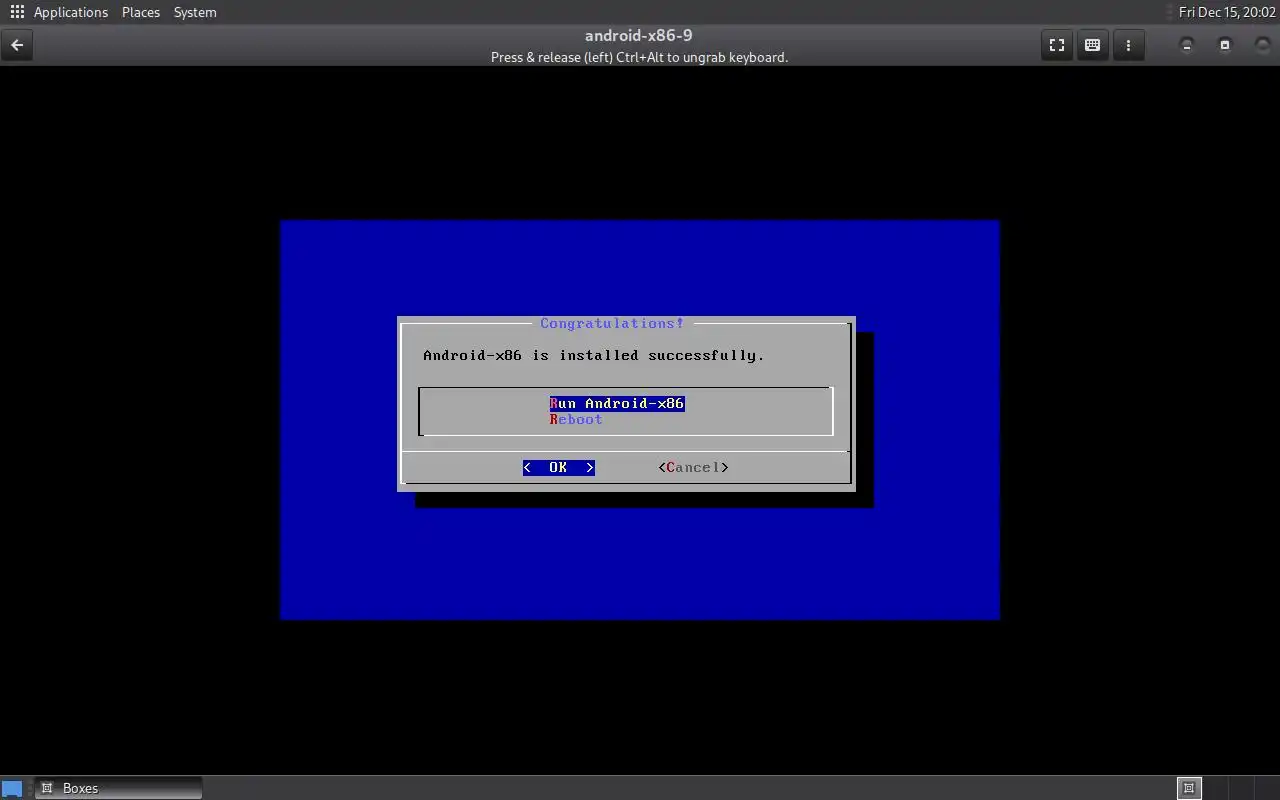Screen dimensions: 1280x800
Task: Open the keyboard shortcuts button
Action: tap(1092, 45)
